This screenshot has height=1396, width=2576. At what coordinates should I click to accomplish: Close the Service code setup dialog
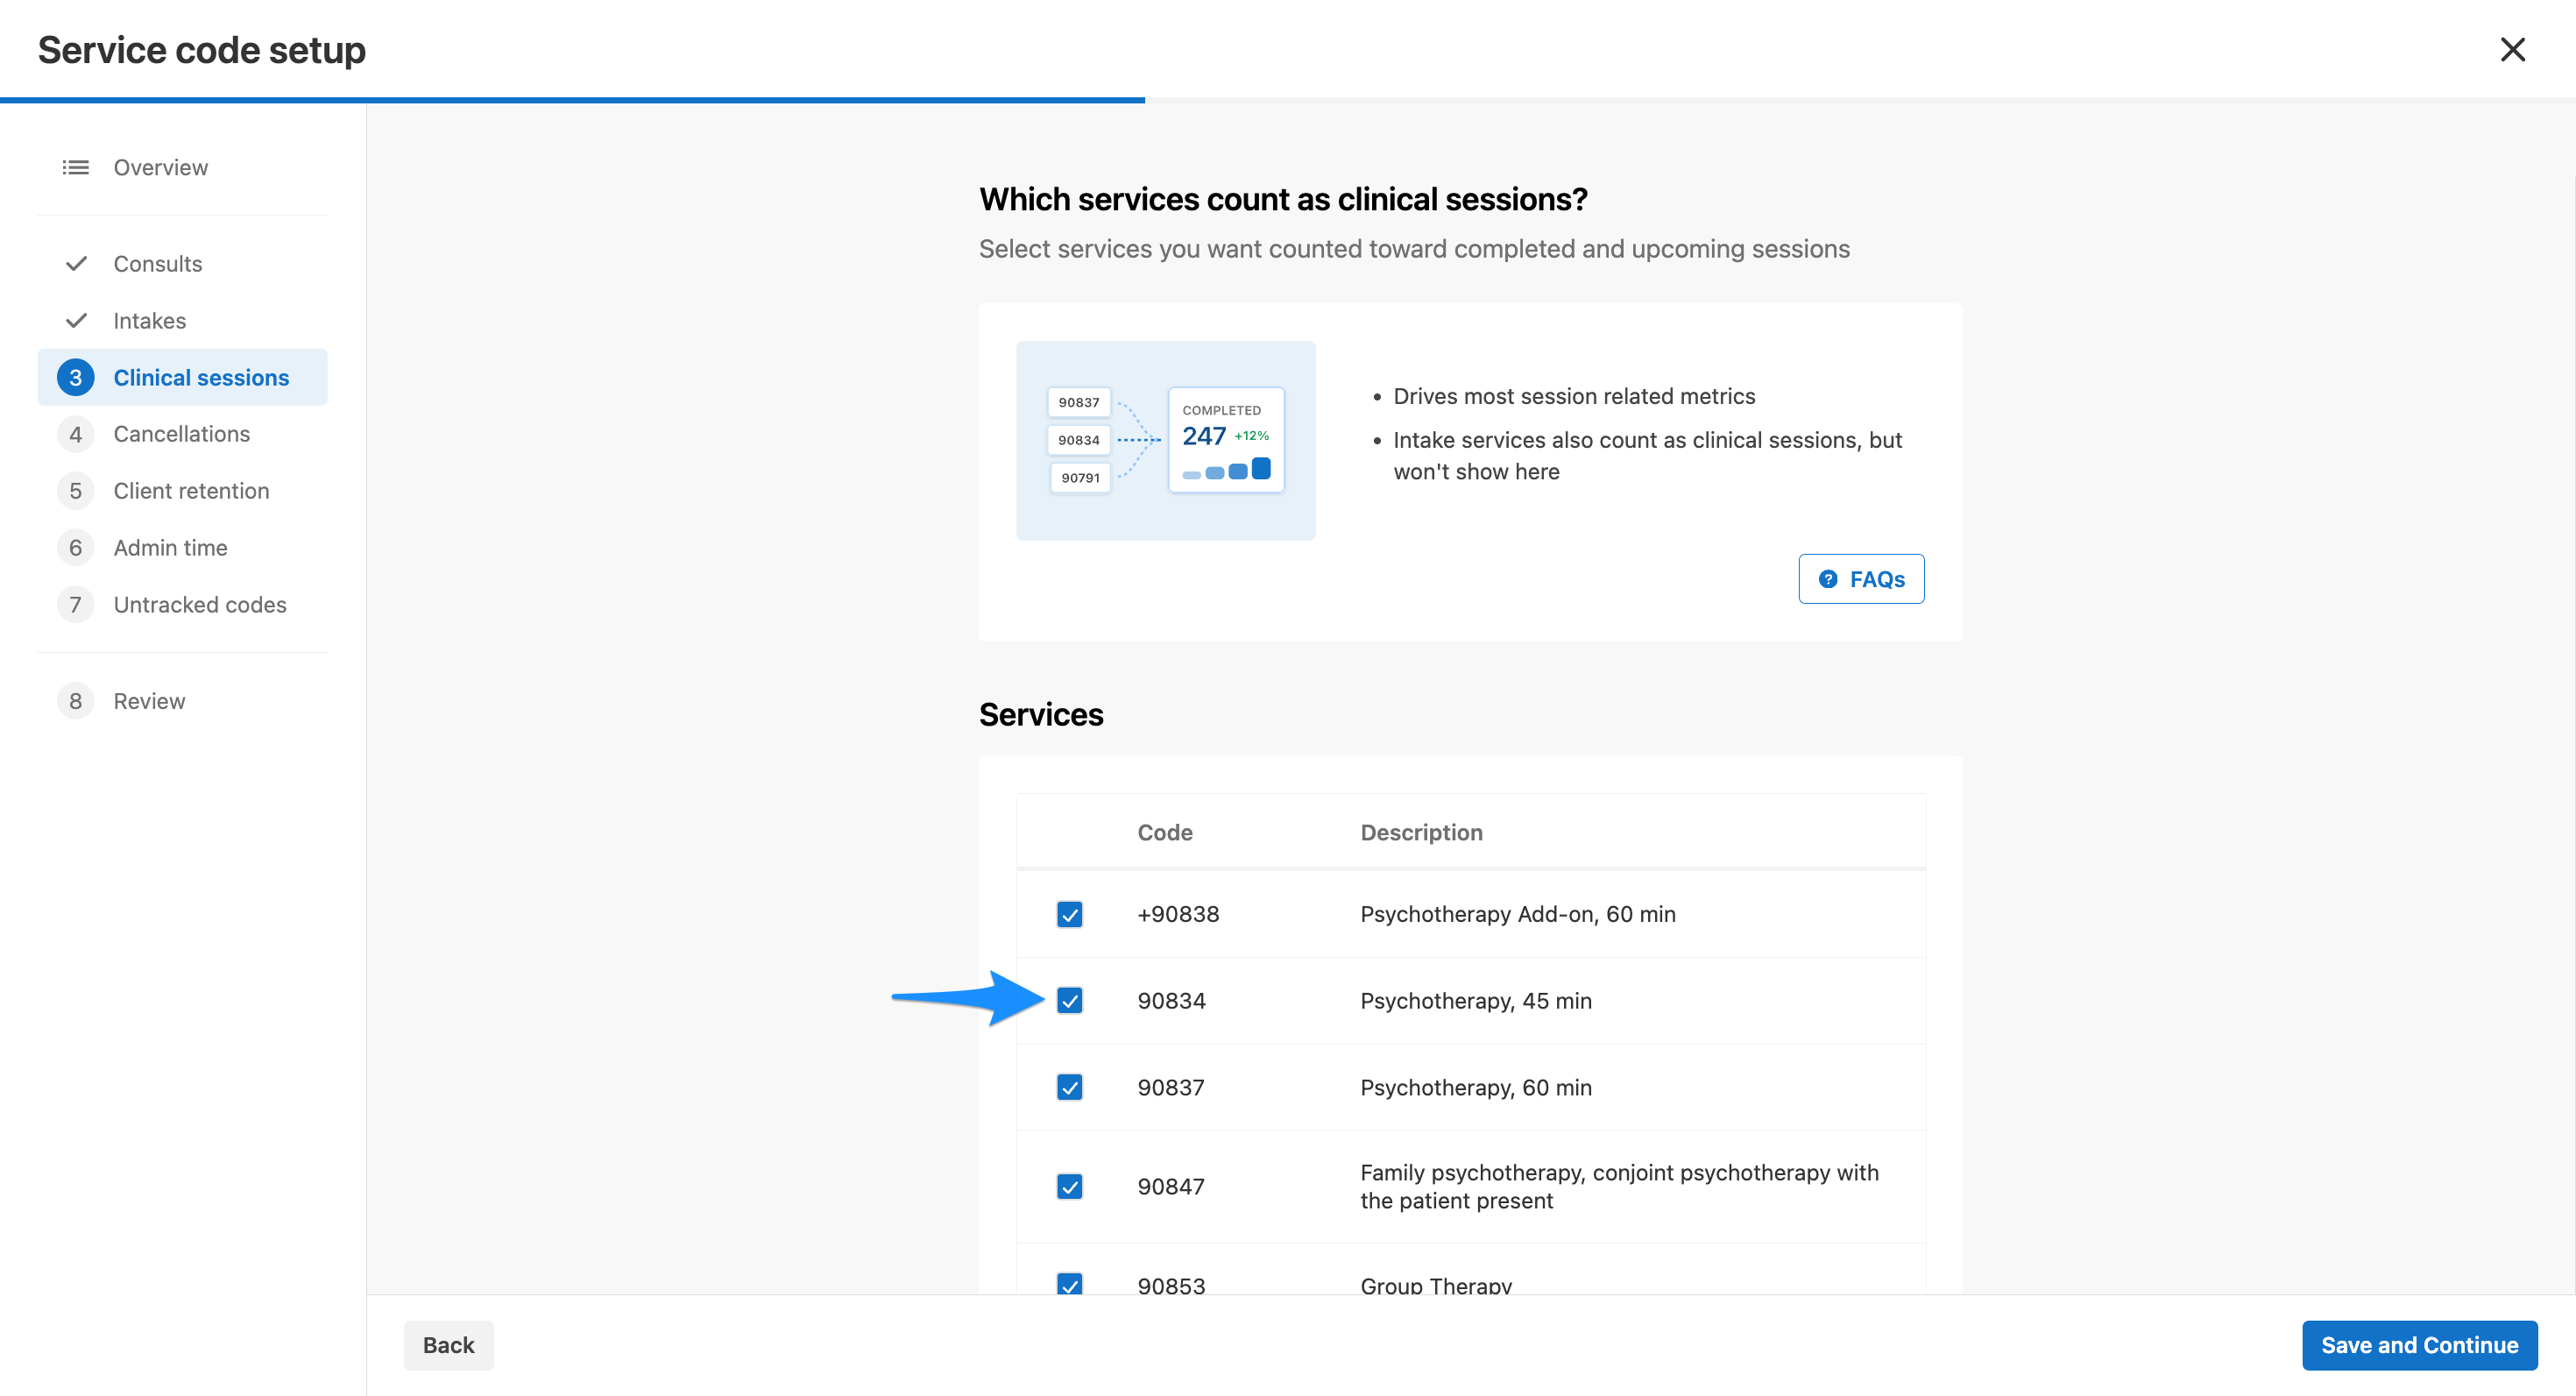click(x=2512, y=49)
